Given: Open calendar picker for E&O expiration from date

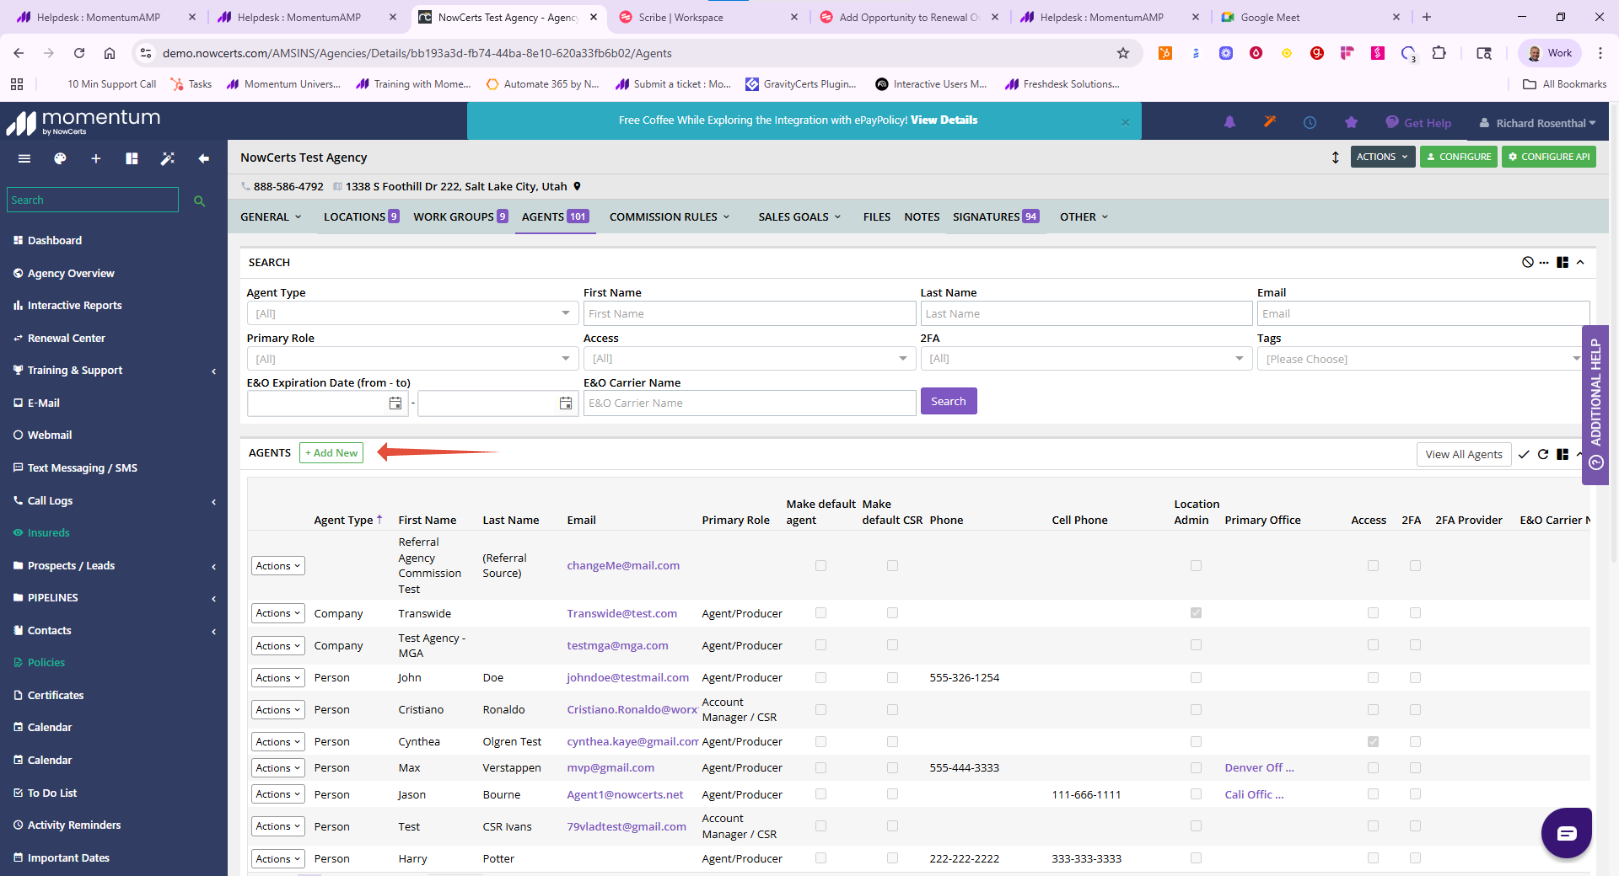Looking at the screenshot, I should click(x=395, y=403).
